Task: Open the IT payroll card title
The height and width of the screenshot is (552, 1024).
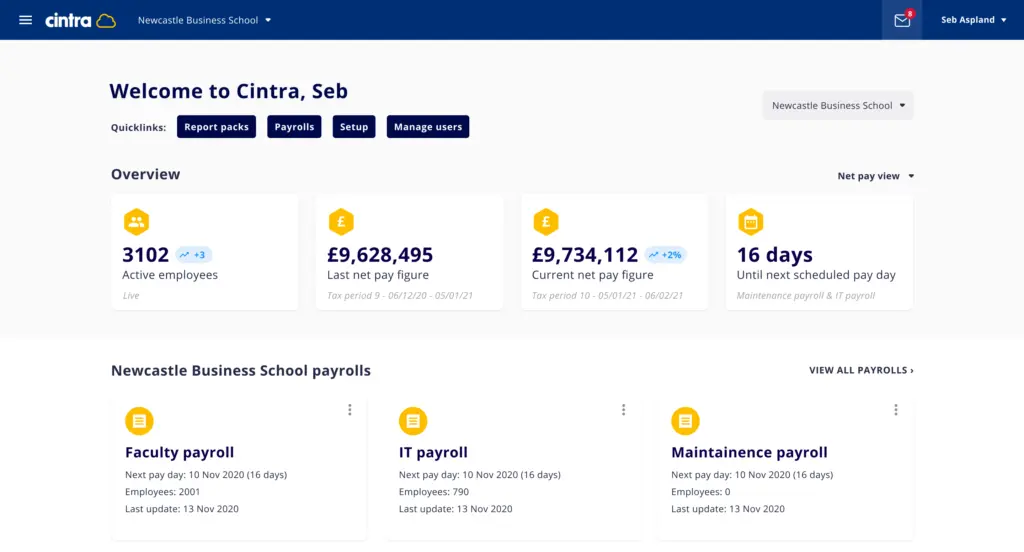Action: tap(433, 452)
